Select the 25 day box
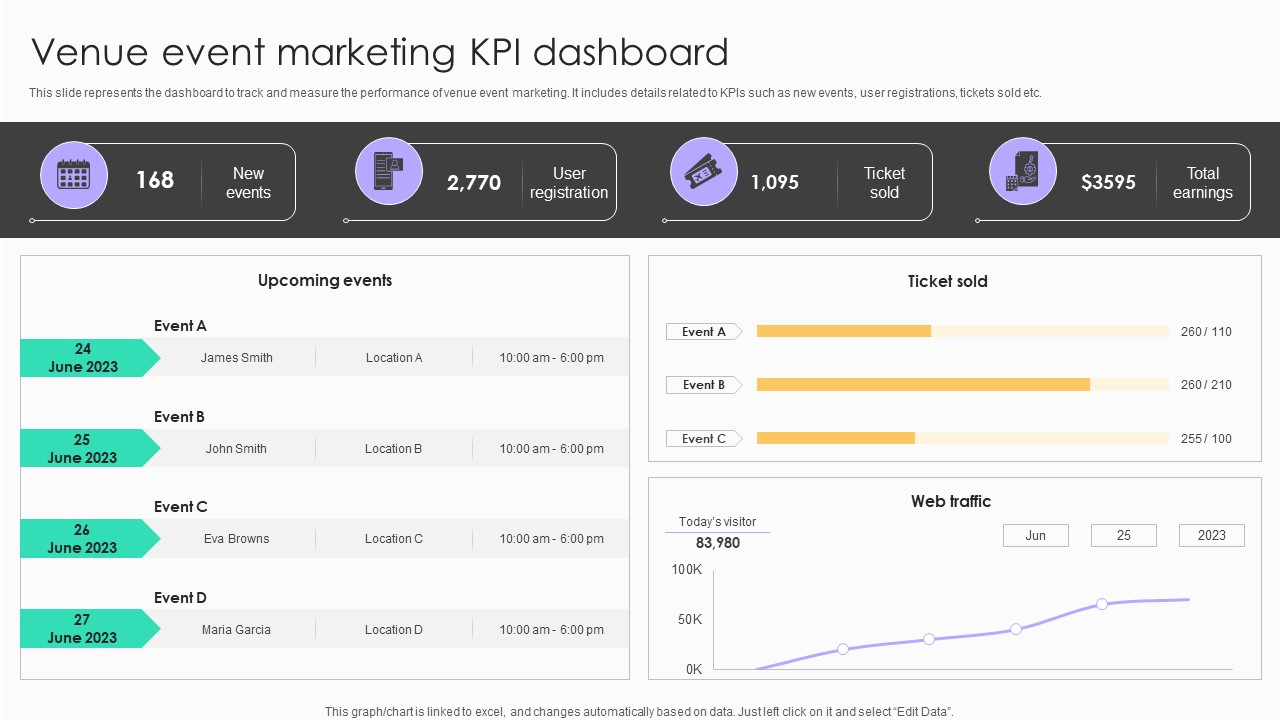1280x720 pixels. (1124, 535)
